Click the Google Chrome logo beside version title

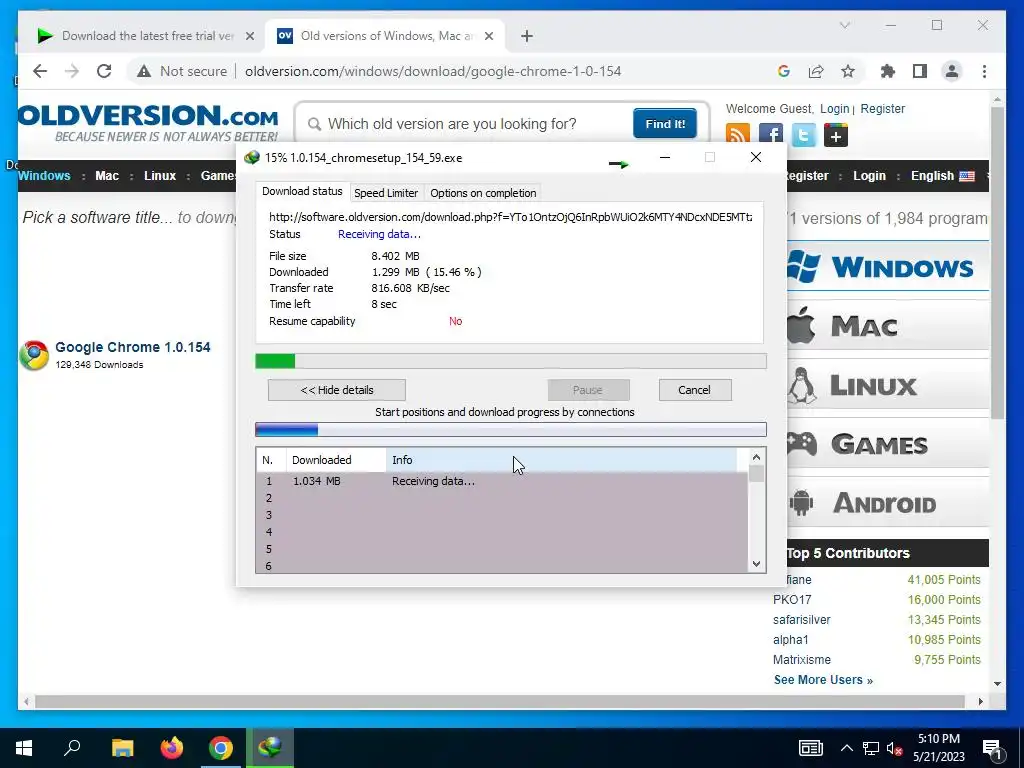click(x=34, y=355)
